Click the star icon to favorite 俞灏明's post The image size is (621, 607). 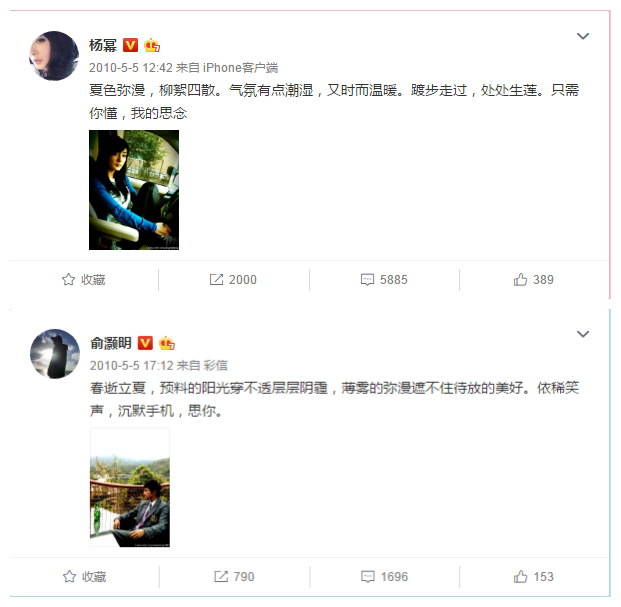[69, 577]
